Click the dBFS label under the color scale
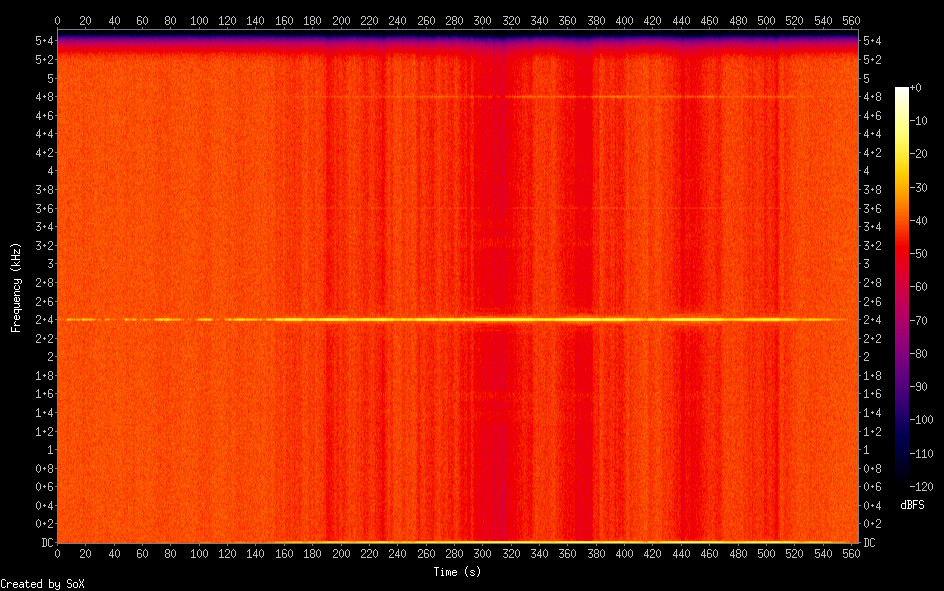The image size is (944, 591). click(x=912, y=504)
